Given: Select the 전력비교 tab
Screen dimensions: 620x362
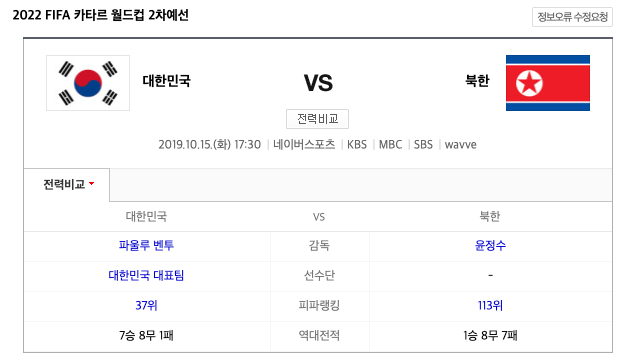Looking at the screenshot, I should tap(66, 185).
